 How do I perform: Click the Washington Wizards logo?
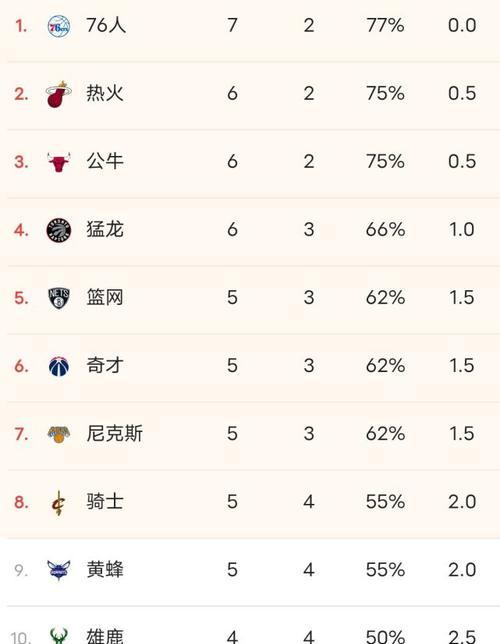pos(59,366)
